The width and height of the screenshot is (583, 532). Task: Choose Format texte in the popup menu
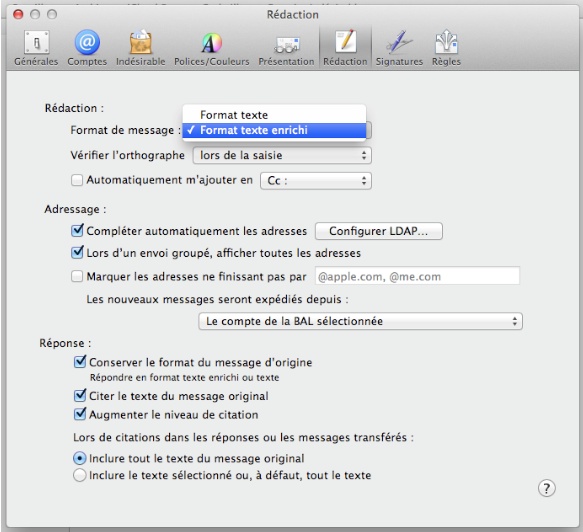tap(274, 115)
